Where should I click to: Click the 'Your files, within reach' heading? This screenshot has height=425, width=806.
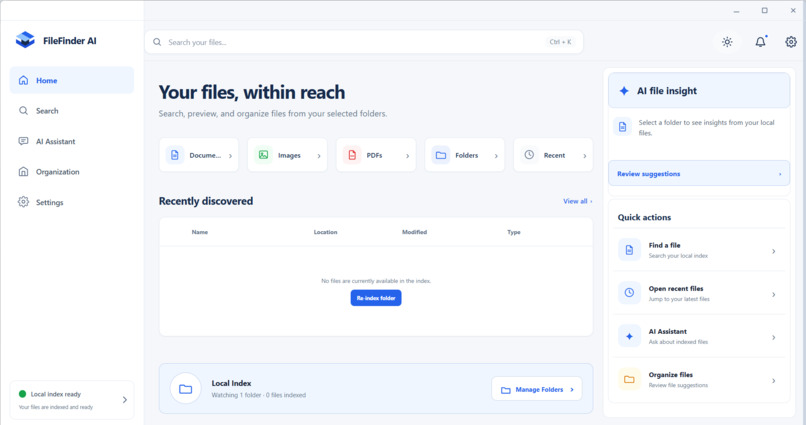pos(252,93)
